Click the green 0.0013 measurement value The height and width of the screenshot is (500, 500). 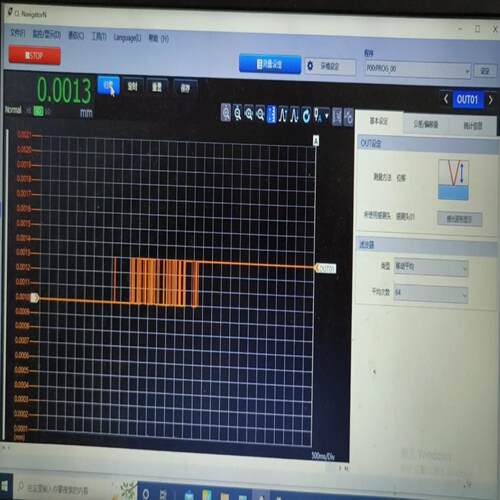click(x=64, y=90)
